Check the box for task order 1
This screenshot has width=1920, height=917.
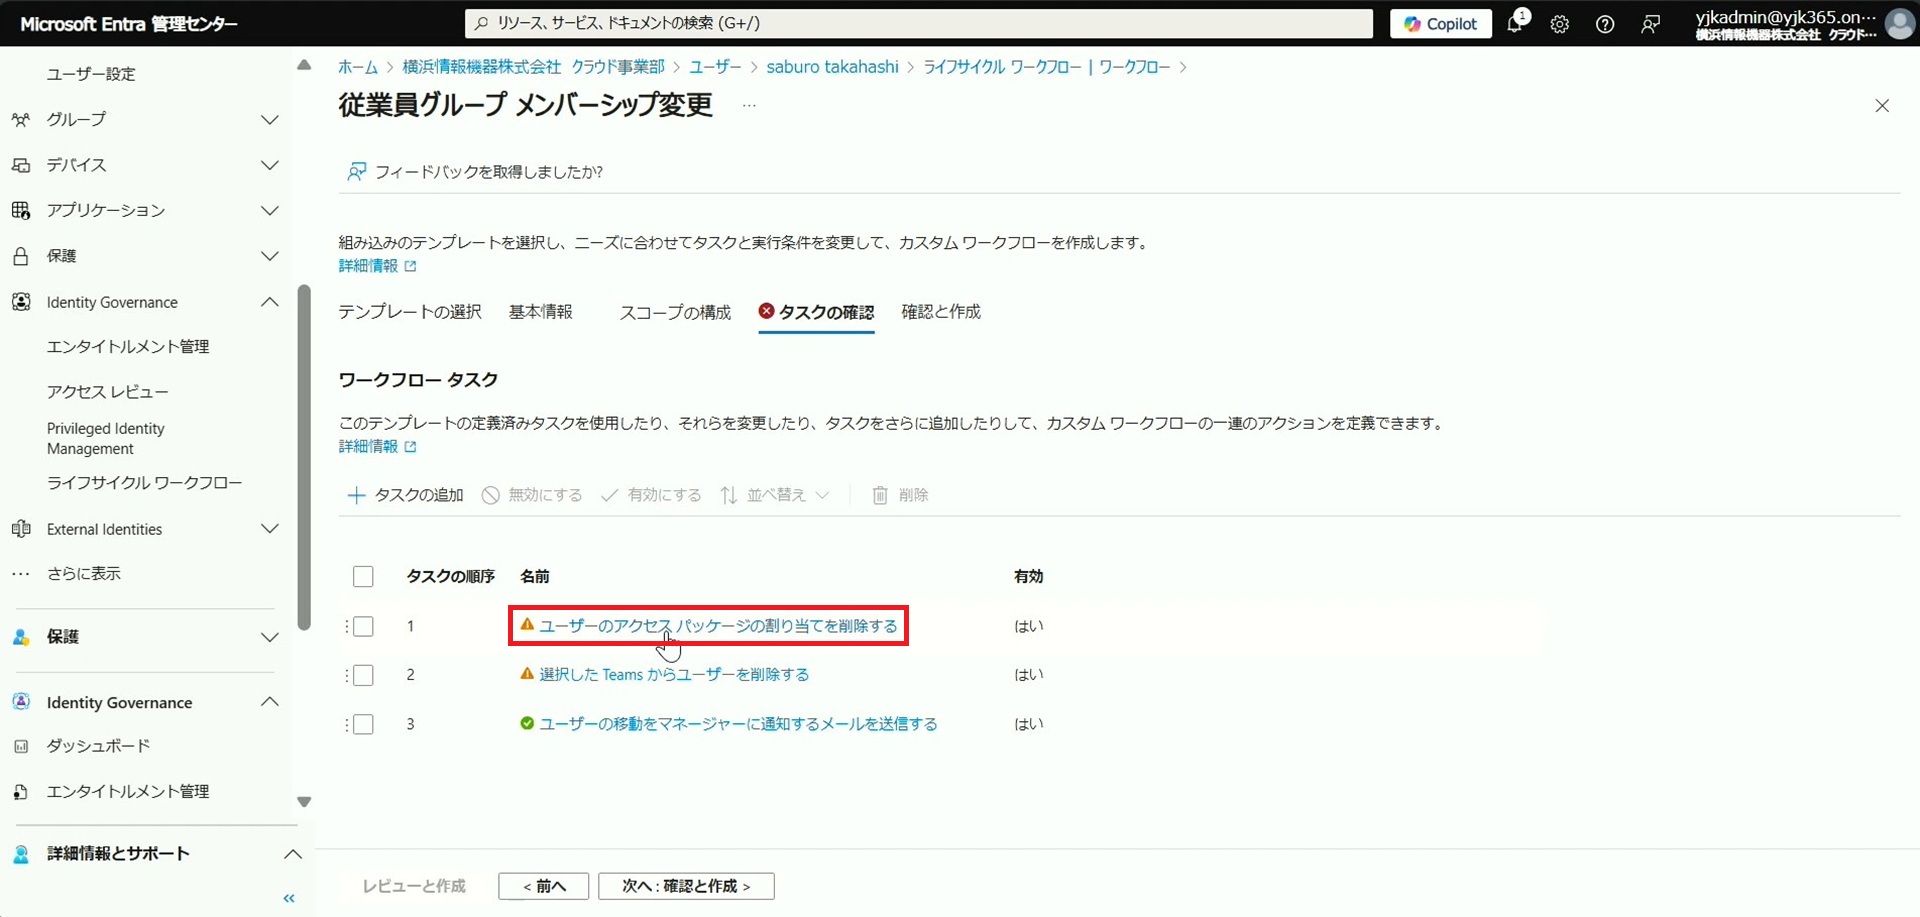pyautogui.click(x=363, y=626)
